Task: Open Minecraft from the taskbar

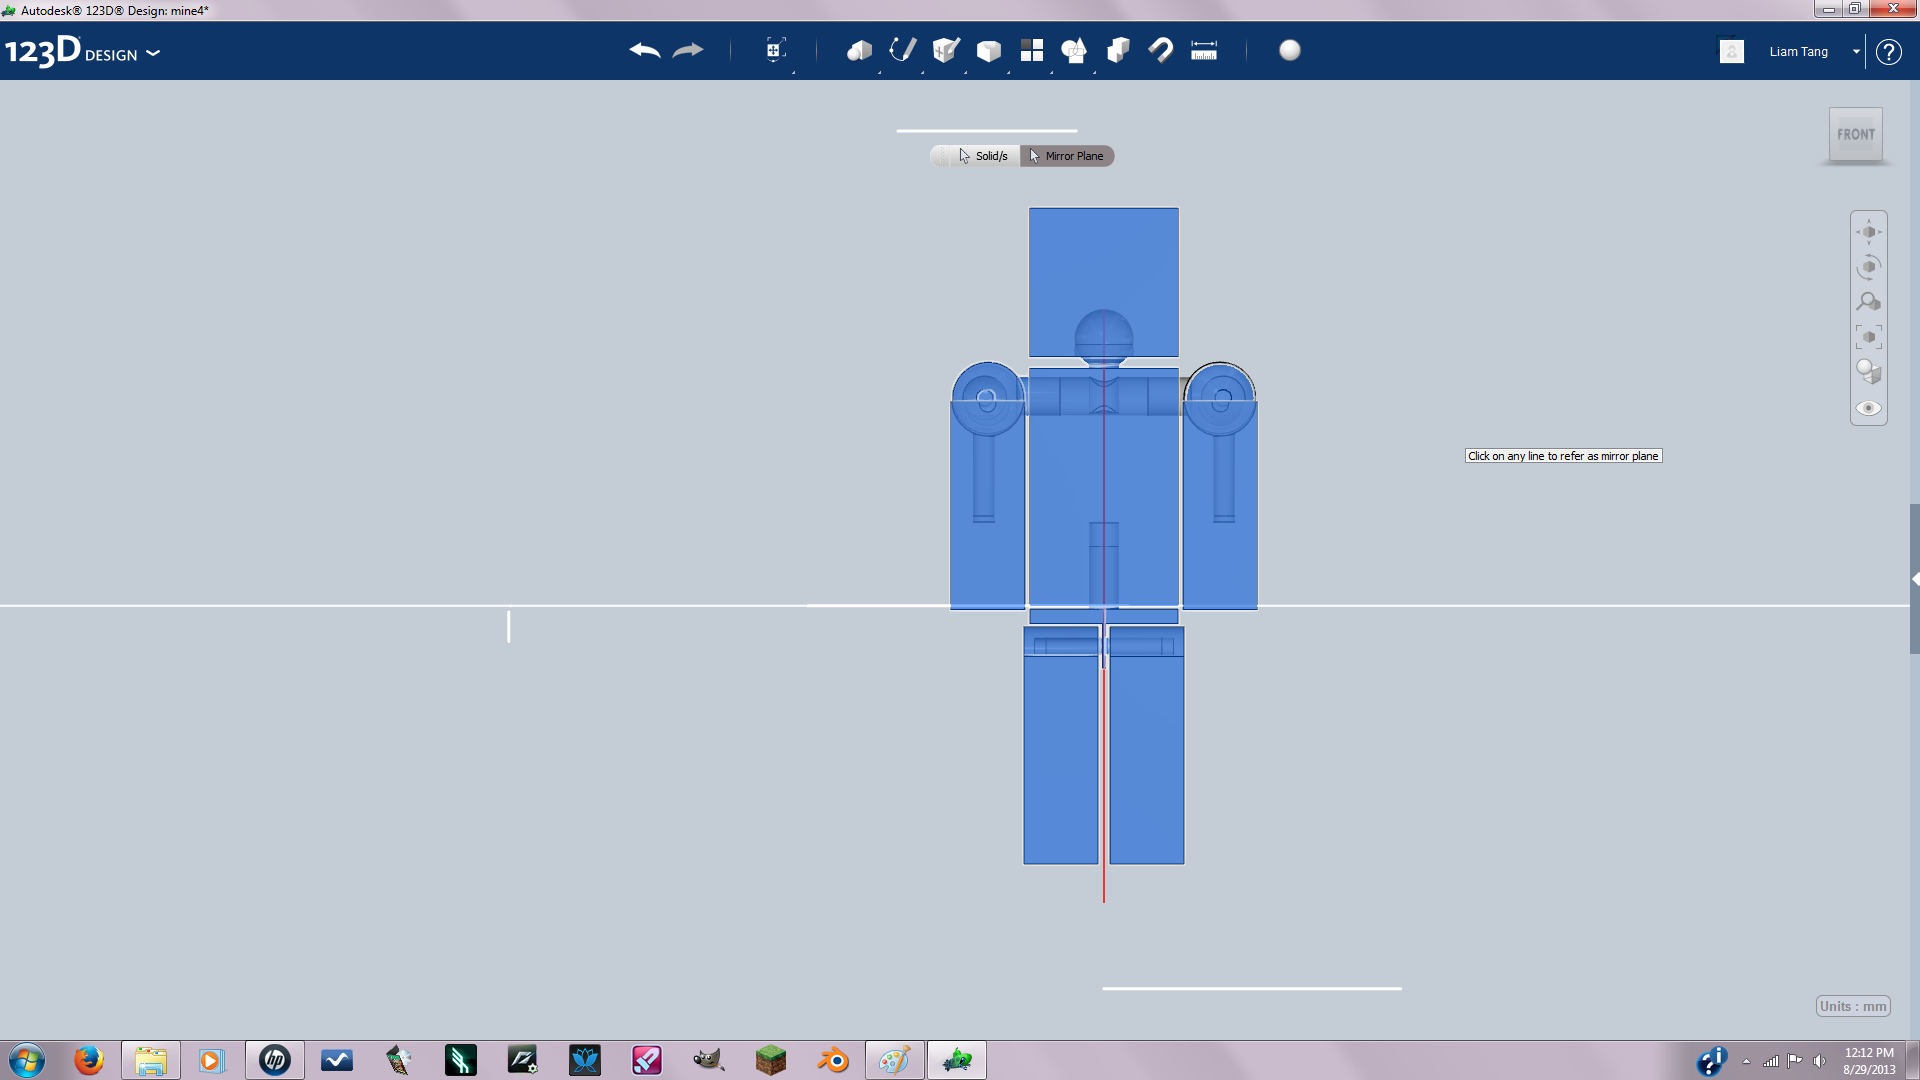Action: (771, 1060)
